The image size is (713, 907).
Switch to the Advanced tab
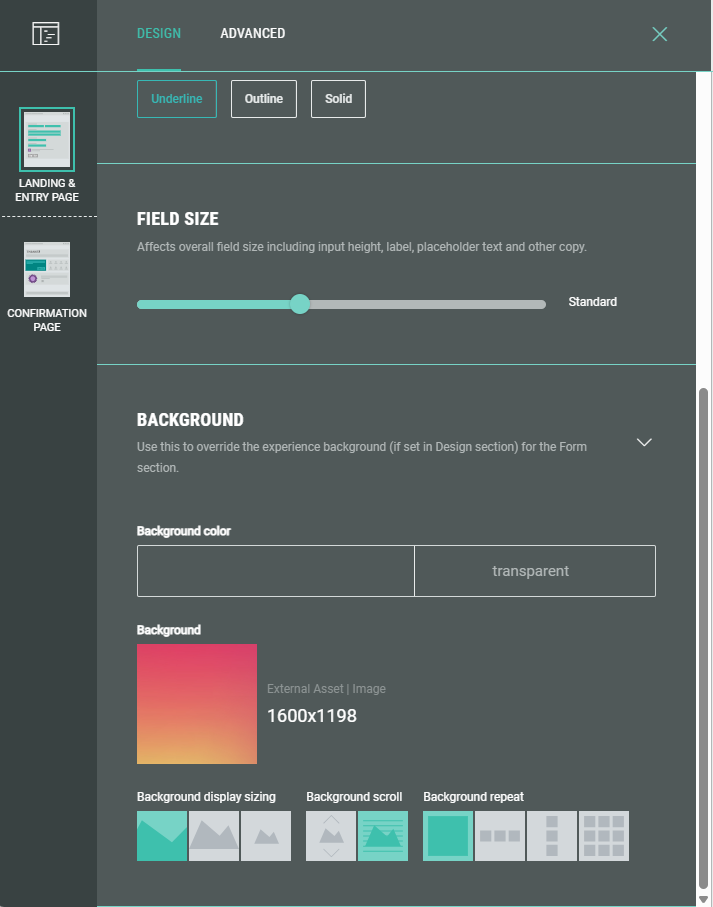point(252,34)
